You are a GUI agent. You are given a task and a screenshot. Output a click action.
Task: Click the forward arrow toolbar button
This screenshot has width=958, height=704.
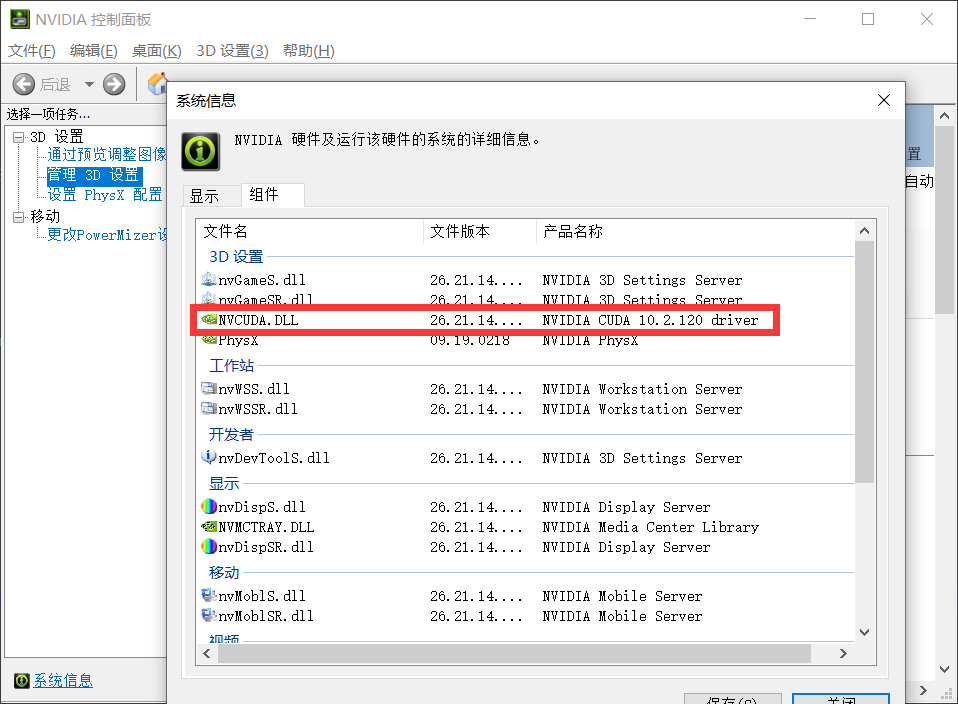point(114,84)
